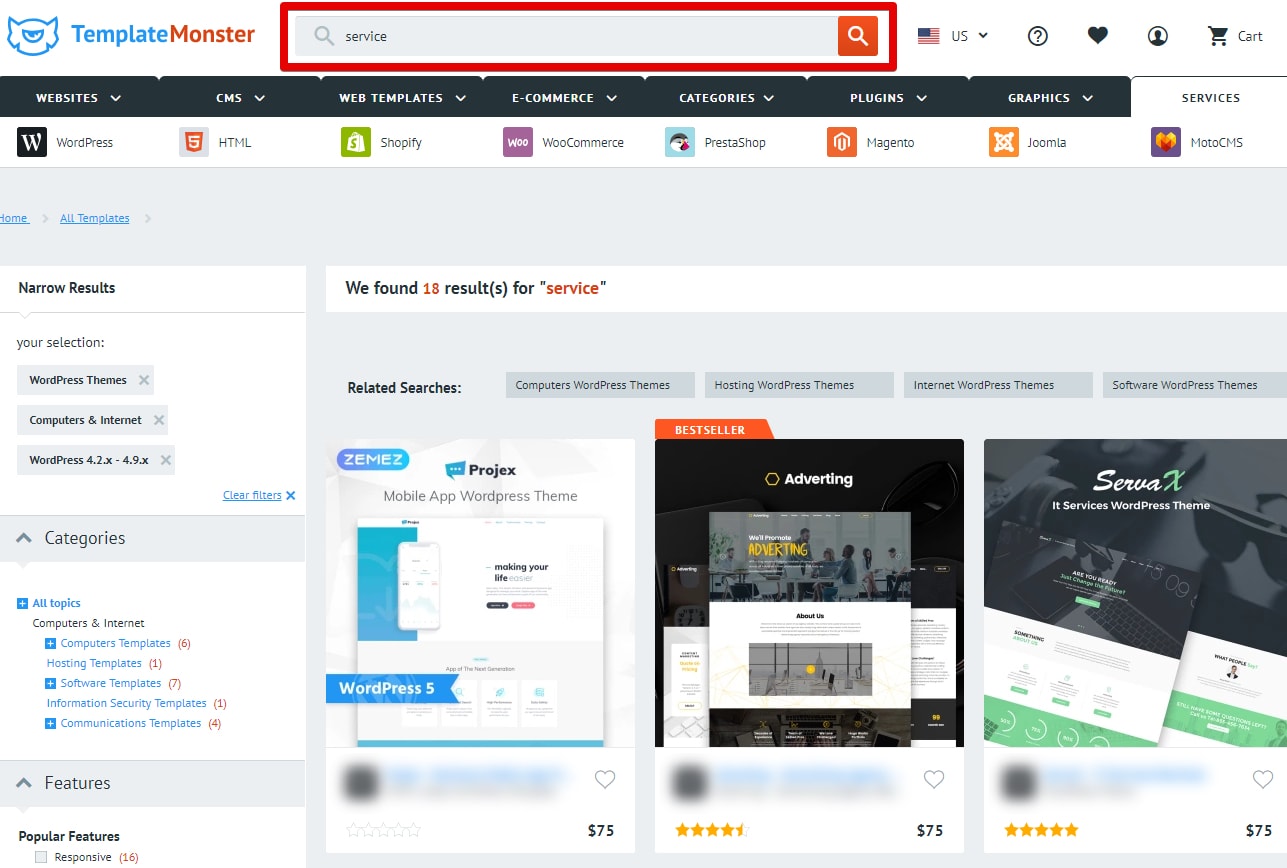Image resolution: width=1287 pixels, height=868 pixels.
Task: Expand Communications Templates plus icon
Action: pyautogui.click(x=51, y=723)
